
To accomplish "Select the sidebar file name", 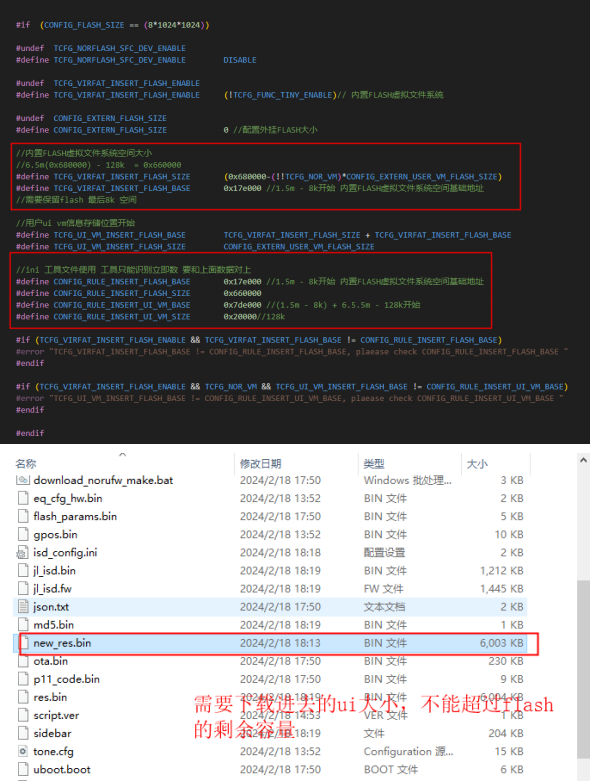I will coord(52,733).
